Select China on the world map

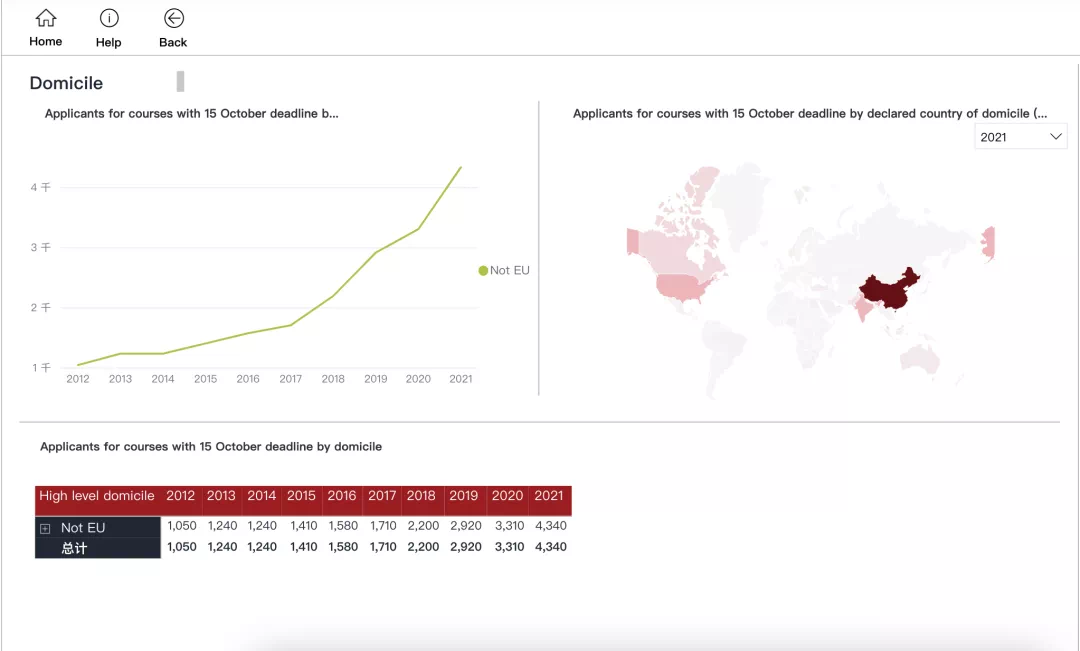(891, 291)
